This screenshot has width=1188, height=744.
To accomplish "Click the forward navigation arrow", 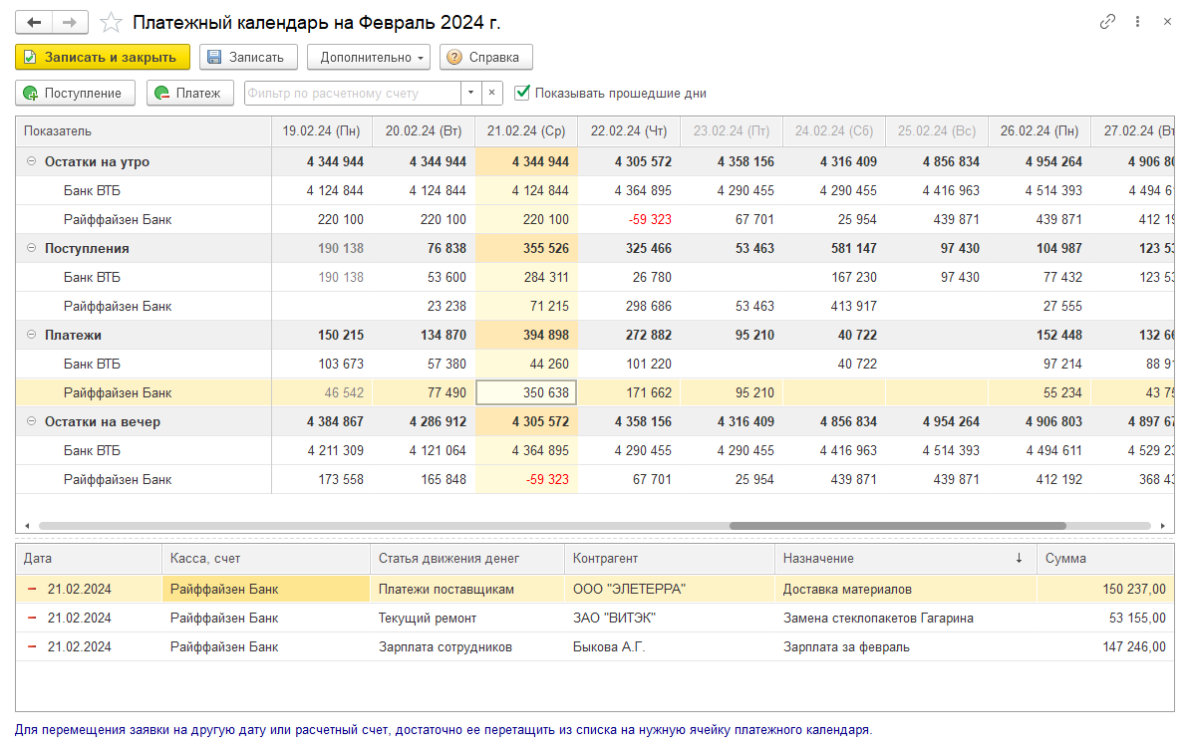I will click(x=69, y=22).
